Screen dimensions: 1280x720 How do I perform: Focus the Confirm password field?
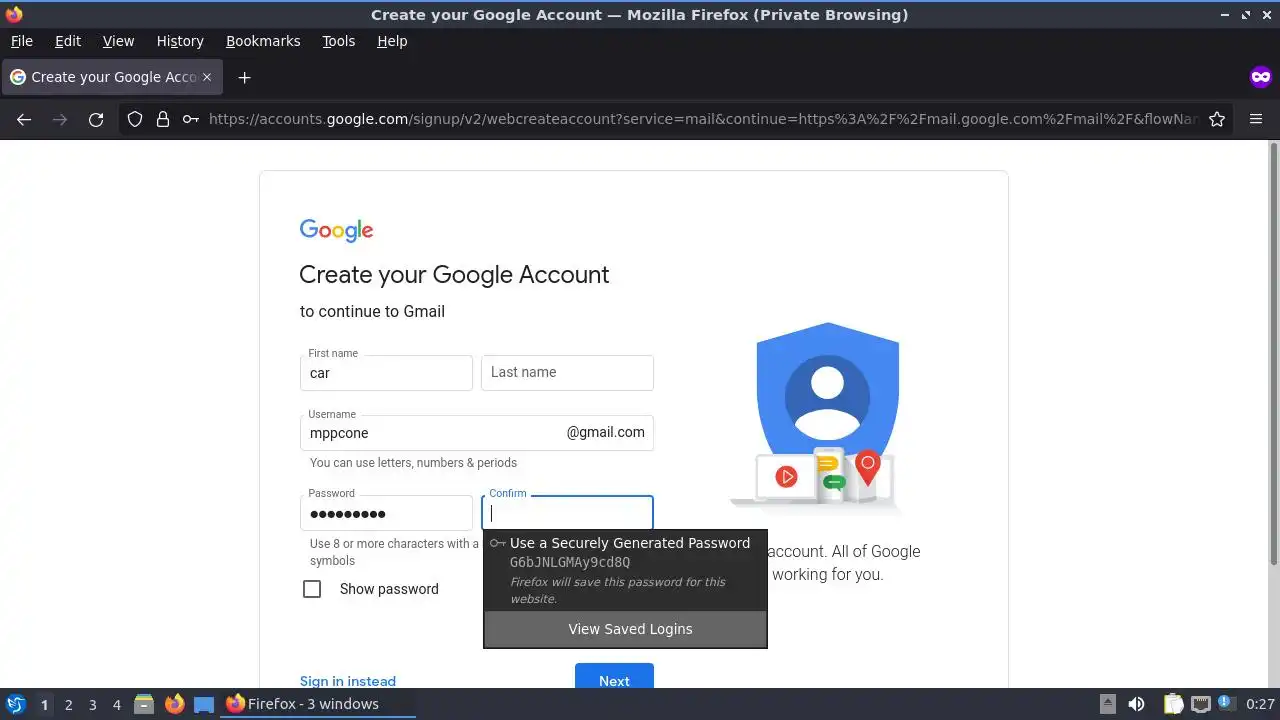(x=567, y=513)
